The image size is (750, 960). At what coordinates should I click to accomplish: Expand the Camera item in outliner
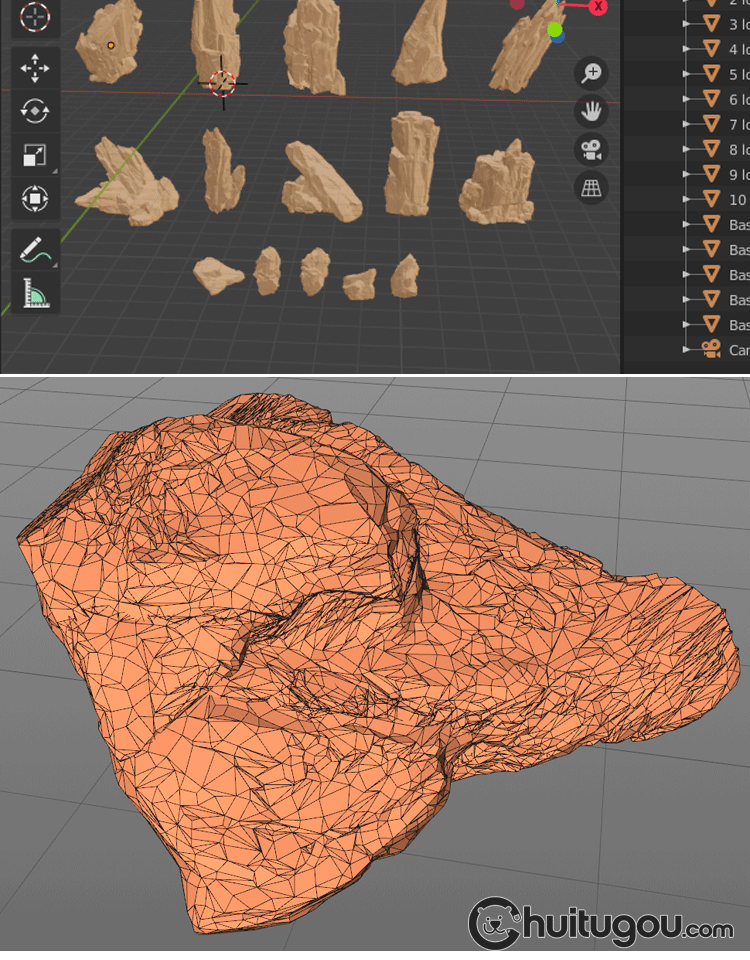[x=686, y=350]
